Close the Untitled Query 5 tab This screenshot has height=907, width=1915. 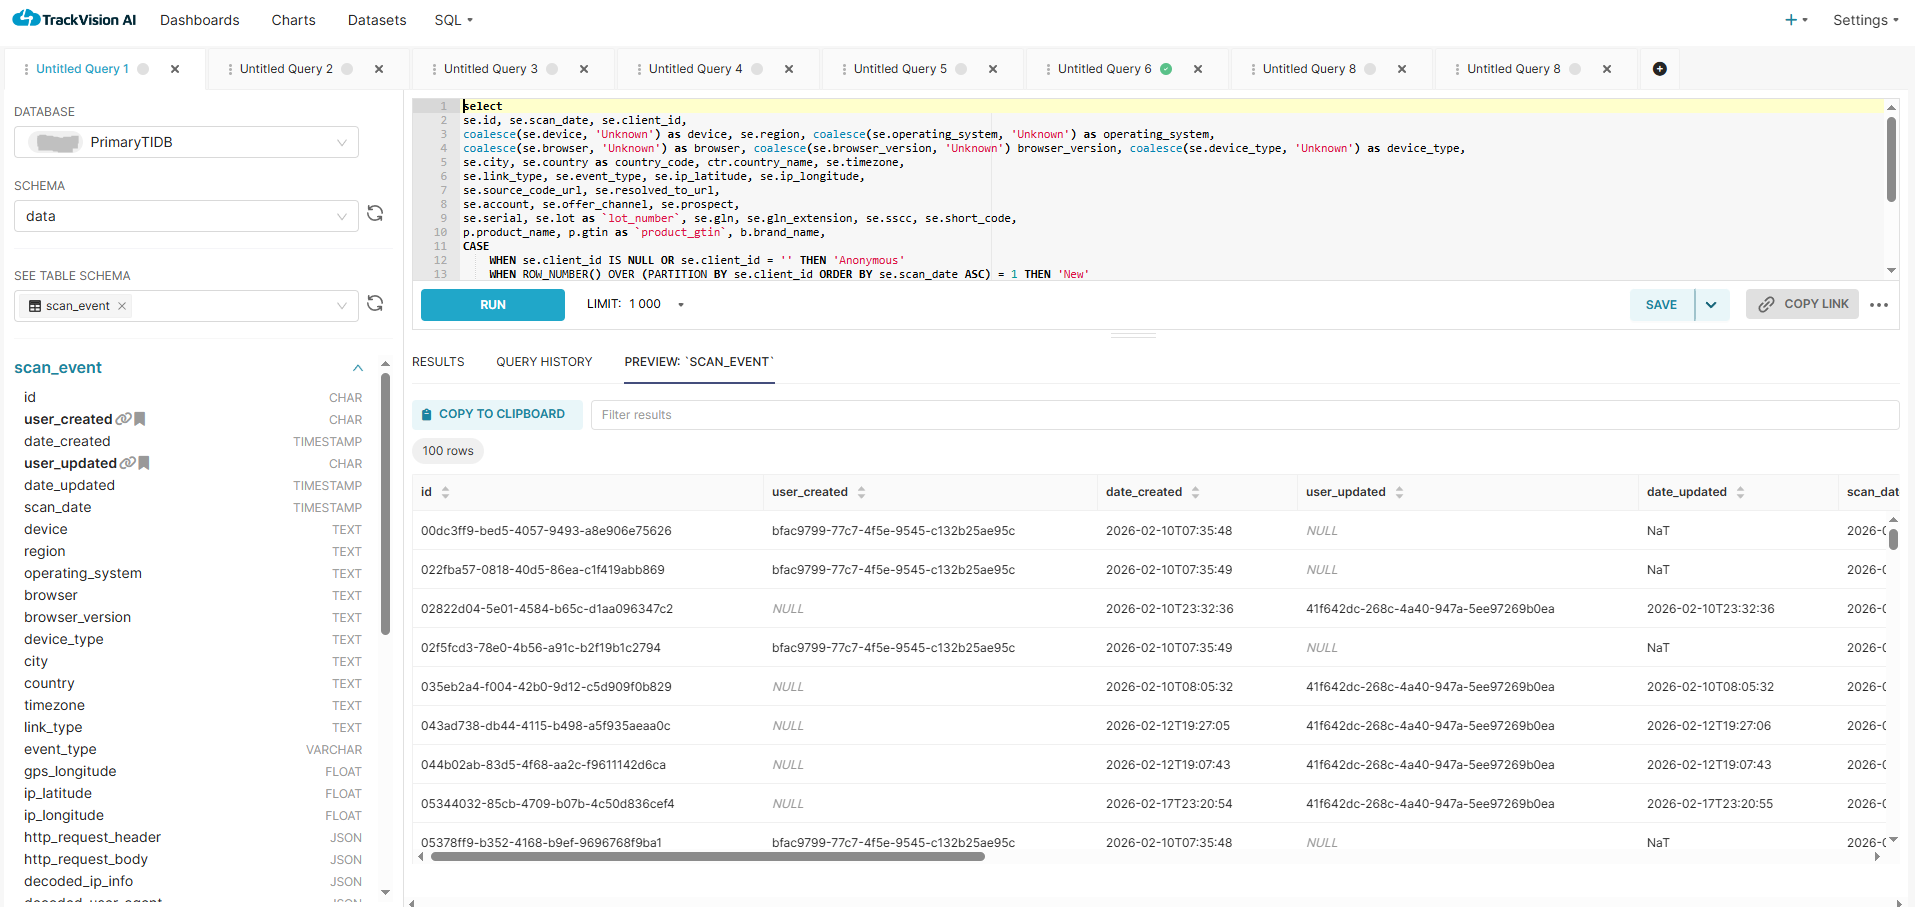coord(993,69)
